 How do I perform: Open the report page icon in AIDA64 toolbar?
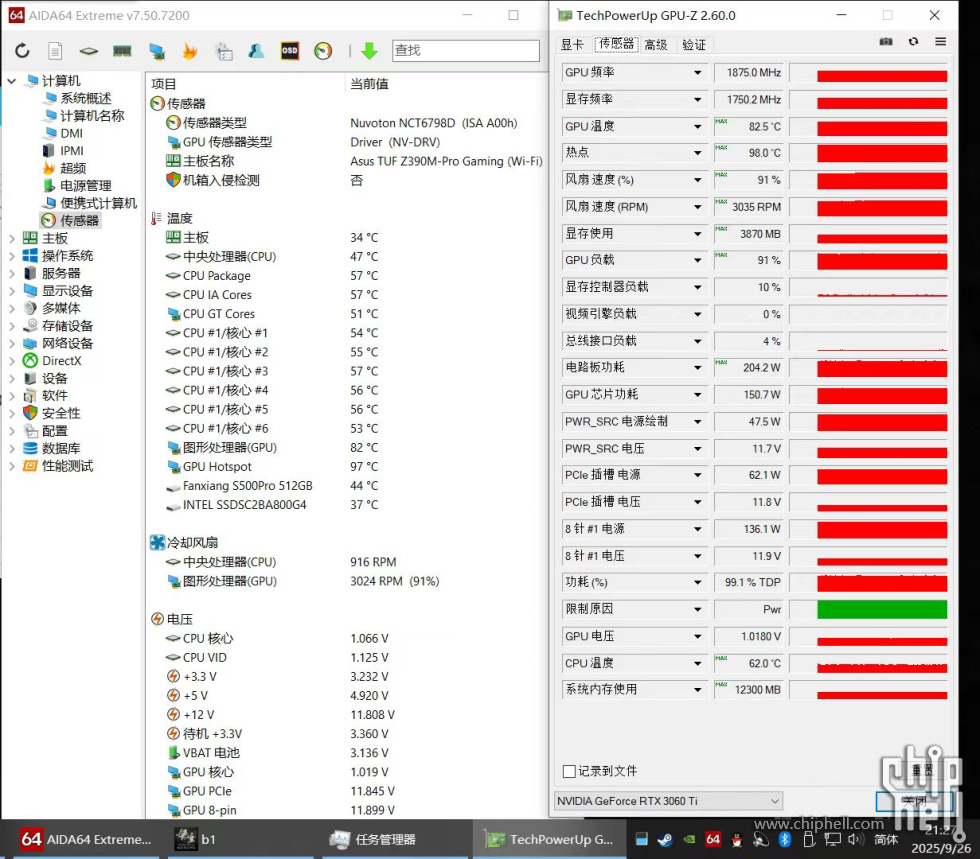55,51
